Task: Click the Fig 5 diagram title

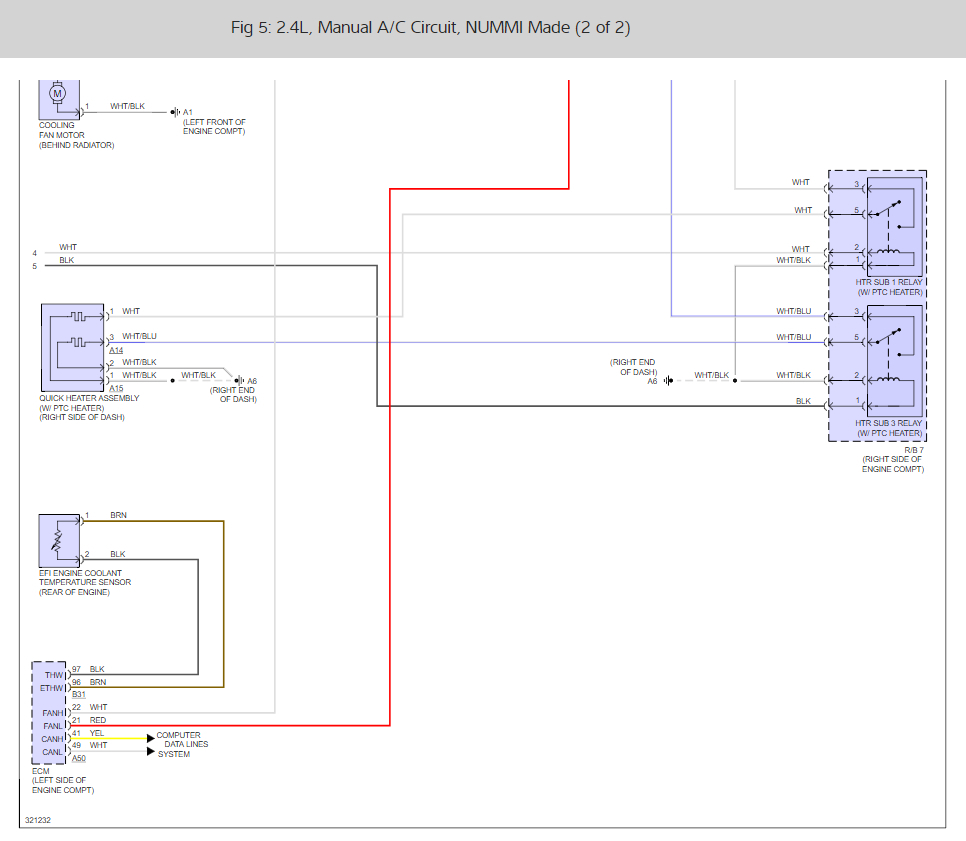Action: [x=430, y=28]
